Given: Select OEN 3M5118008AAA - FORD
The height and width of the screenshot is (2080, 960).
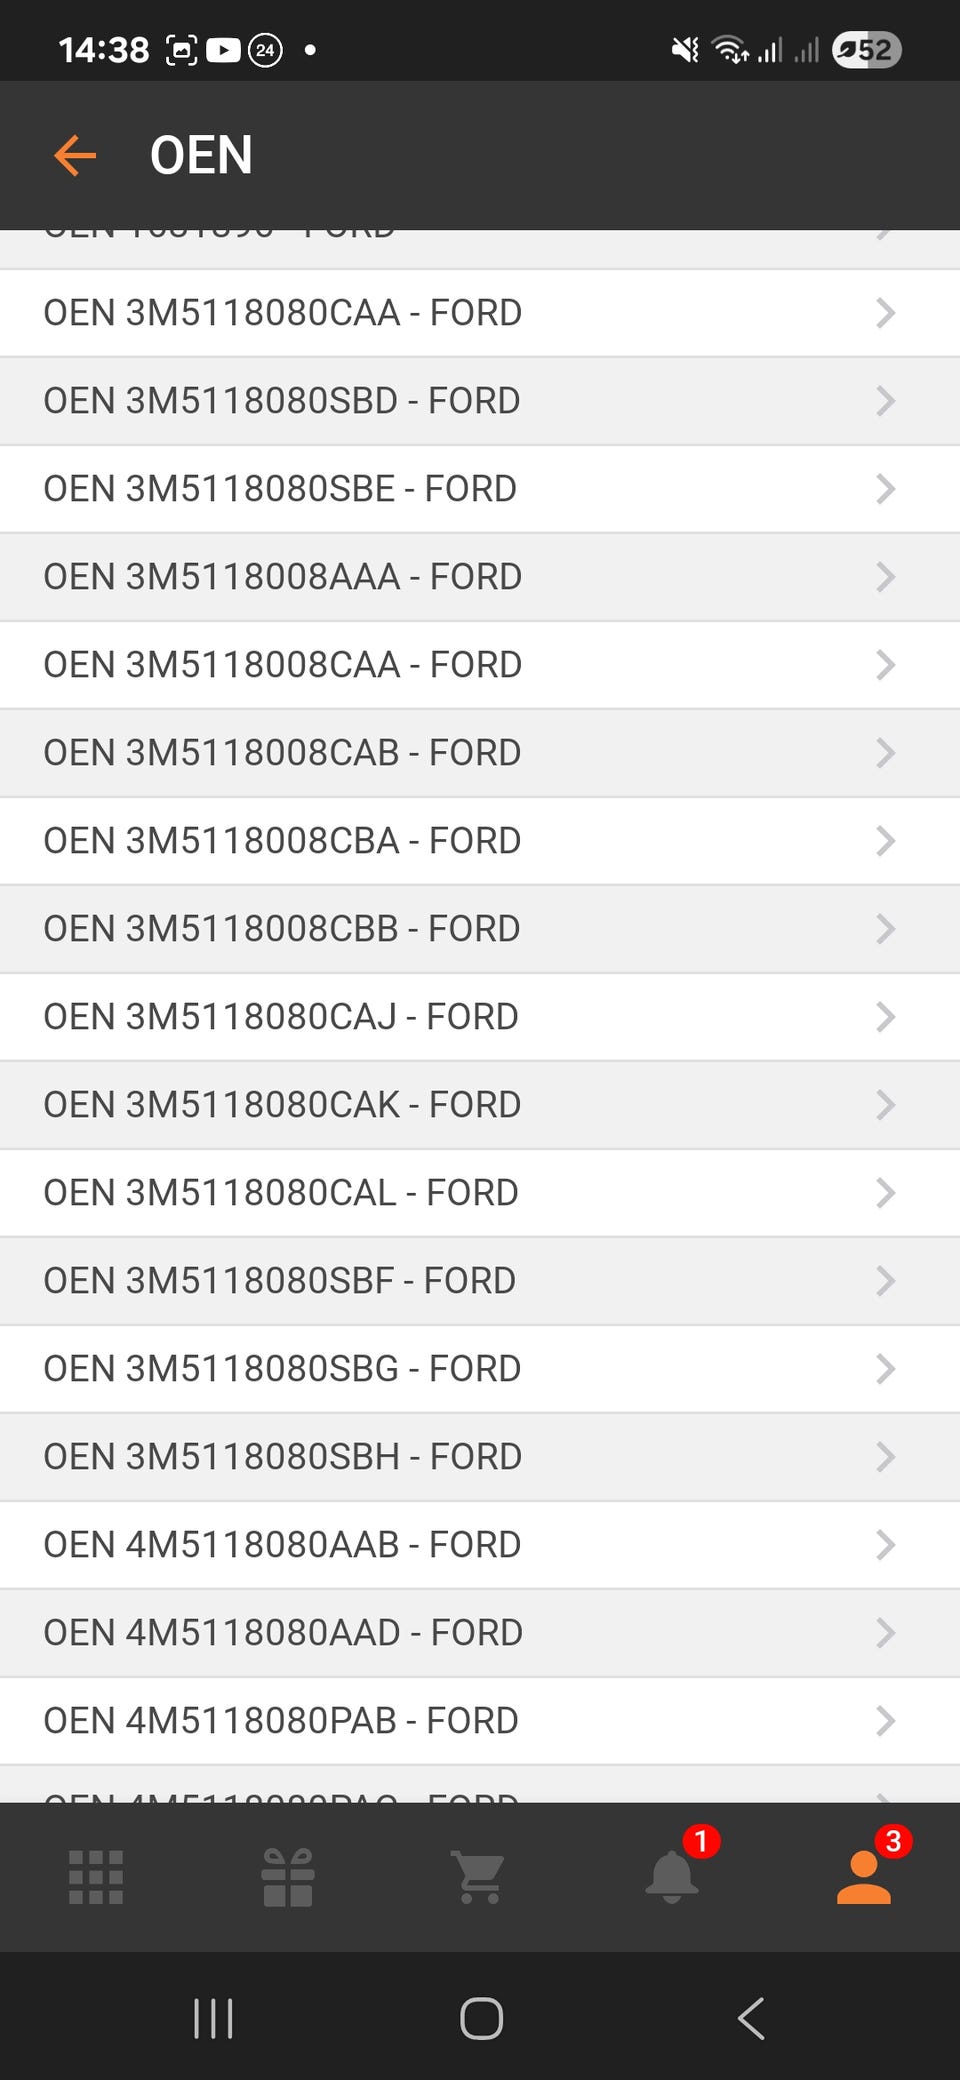Looking at the screenshot, I should pyautogui.click(x=480, y=577).
